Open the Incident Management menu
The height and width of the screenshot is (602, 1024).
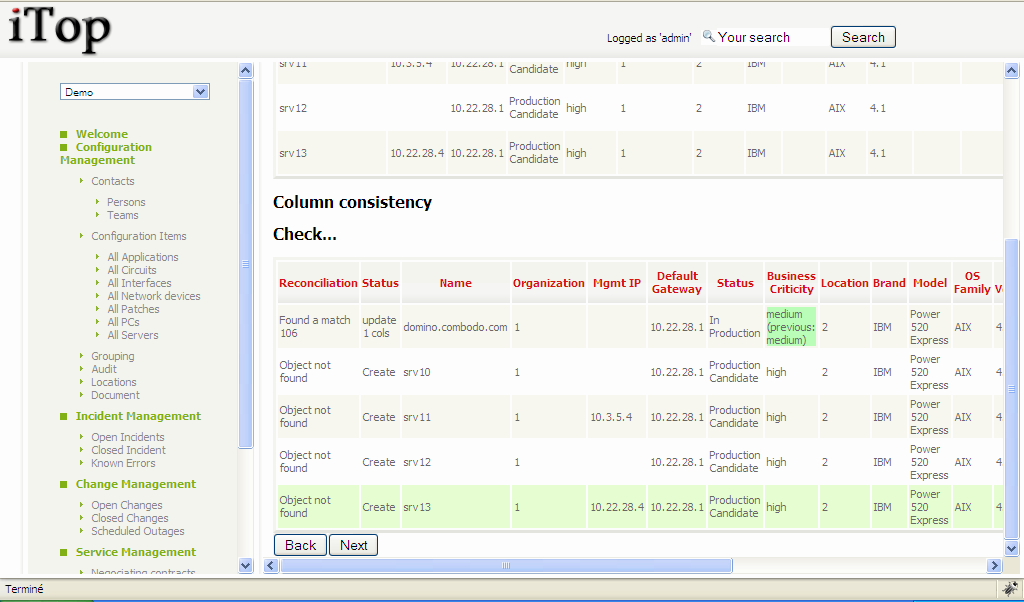click(138, 416)
